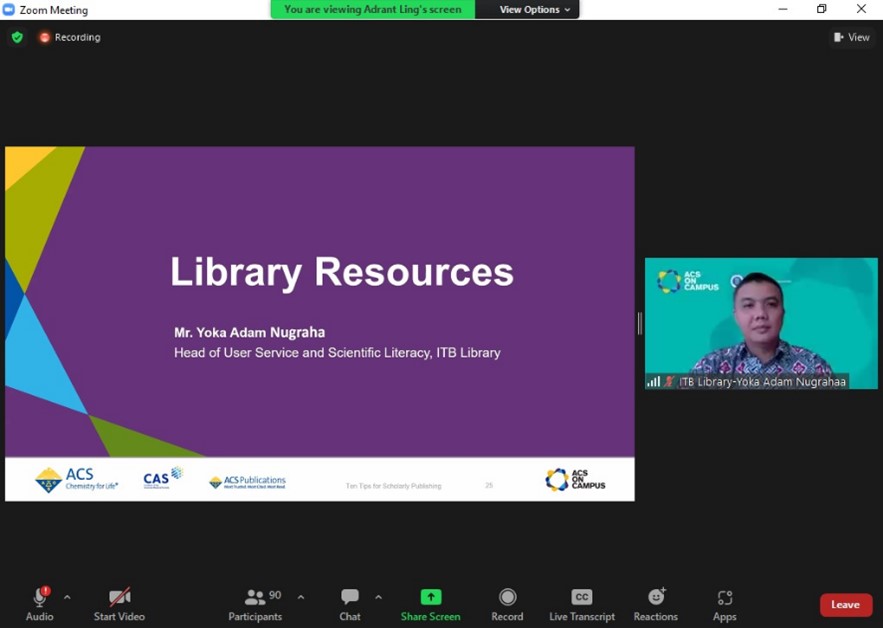Expand the Participants options arrow
Viewport: 883px width, 628px height.
tap(301, 597)
